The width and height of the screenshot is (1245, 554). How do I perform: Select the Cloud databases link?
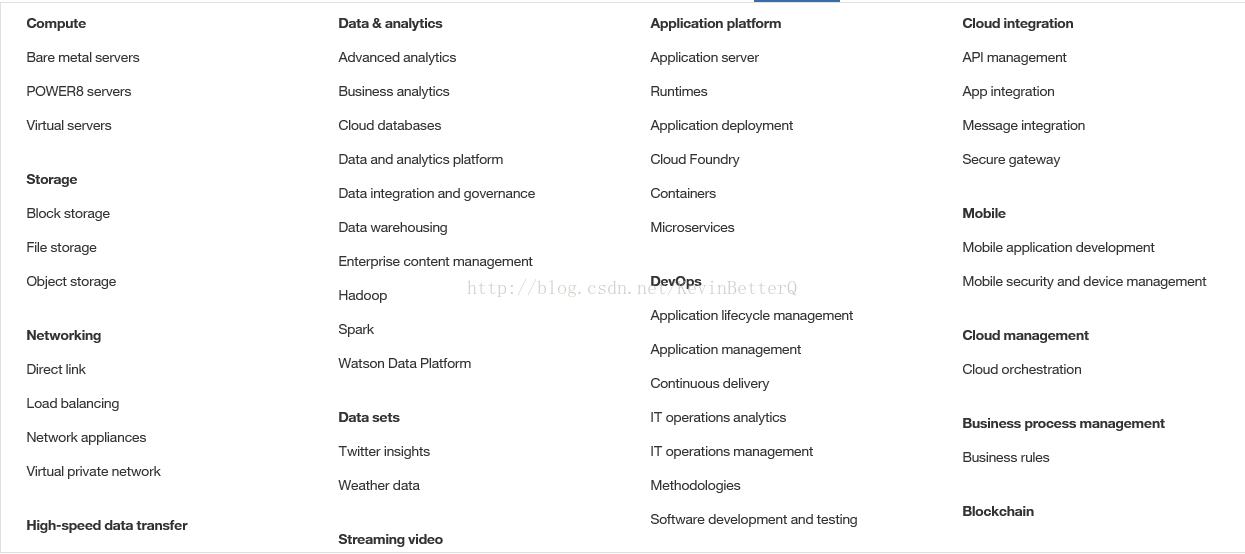pos(390,125)
